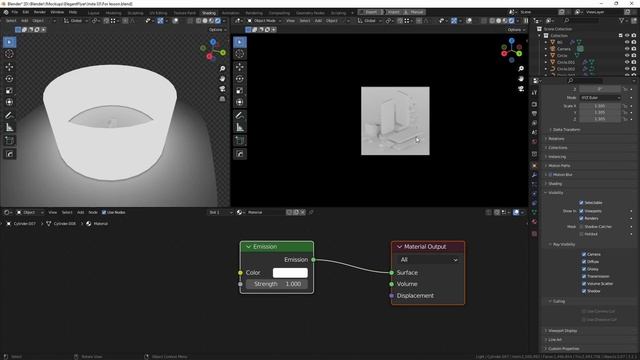Toggle Ray Visibility Glossy checkbox

[584, 269]
